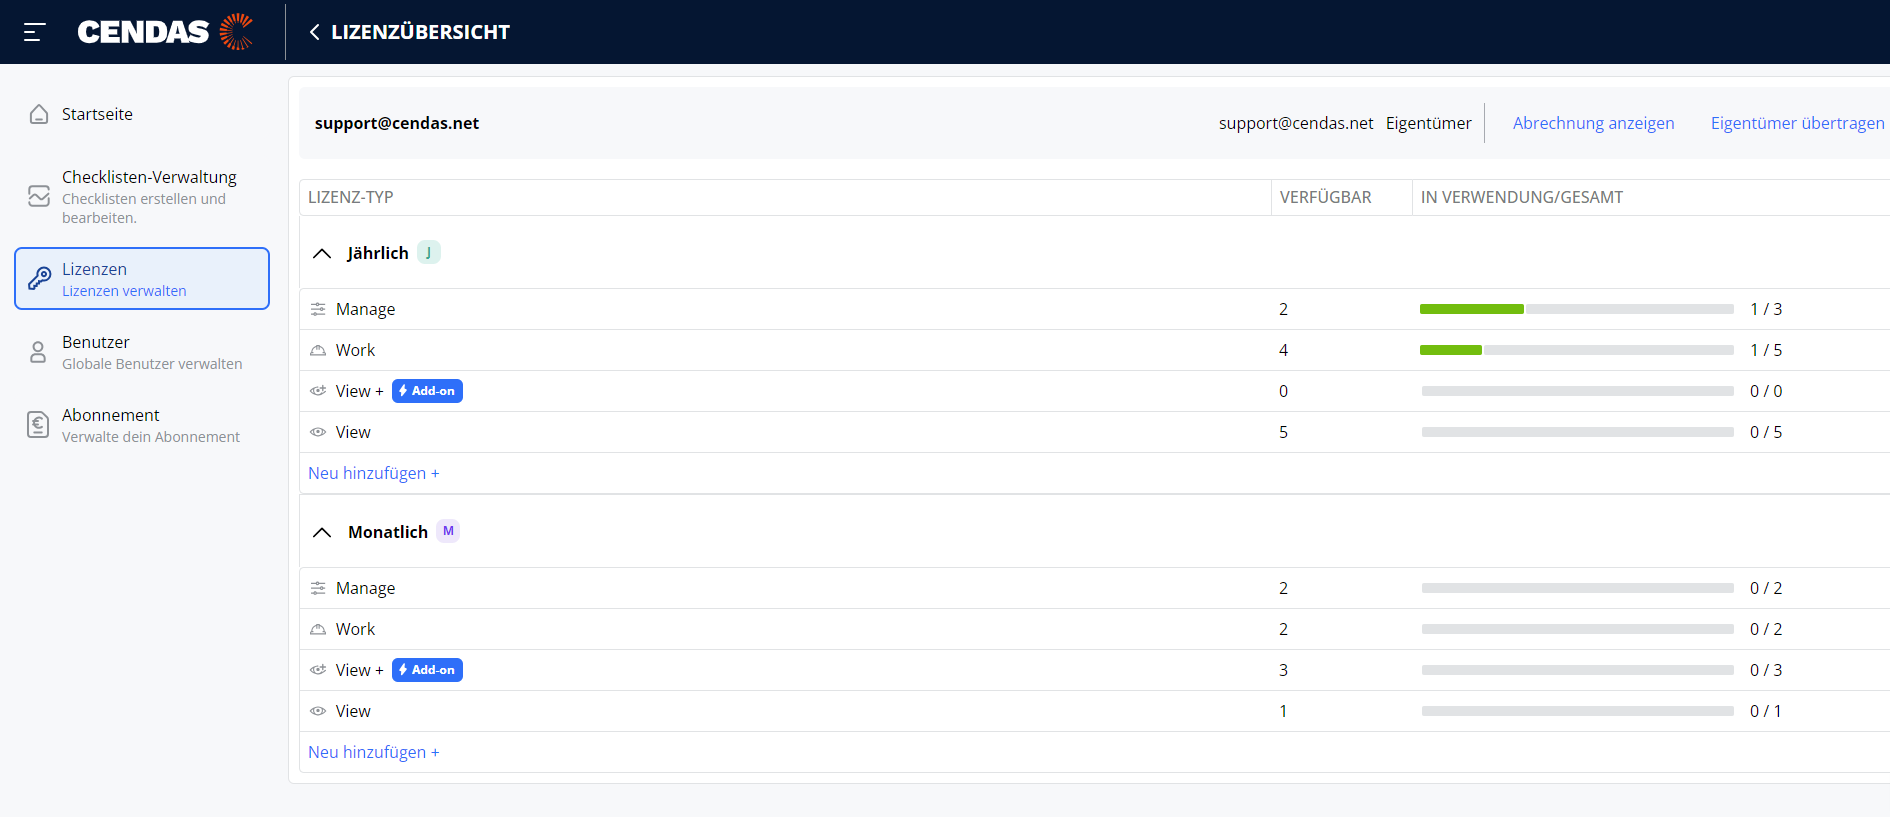Image resolution: width=1890 pixels, height=817 pixels.
Task: Click the Manage sliders icon under Jährlich
Action: coord(318,309)
